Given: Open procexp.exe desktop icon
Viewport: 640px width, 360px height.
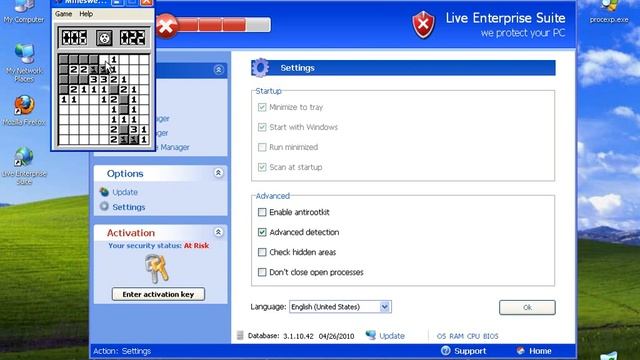Looking at the screenshot, I should pos(609,11).
